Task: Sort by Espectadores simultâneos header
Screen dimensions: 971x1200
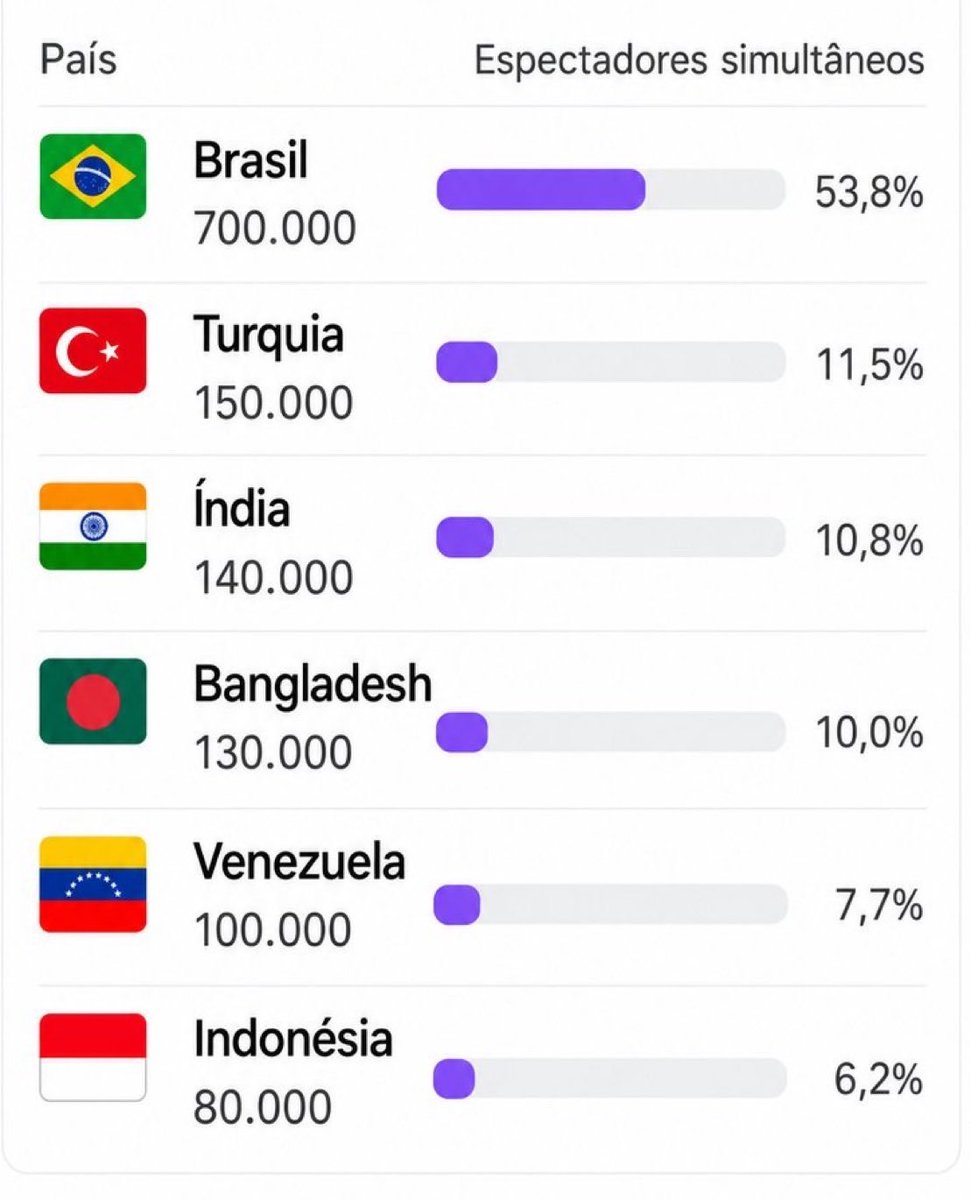Action: pos(699,60)
